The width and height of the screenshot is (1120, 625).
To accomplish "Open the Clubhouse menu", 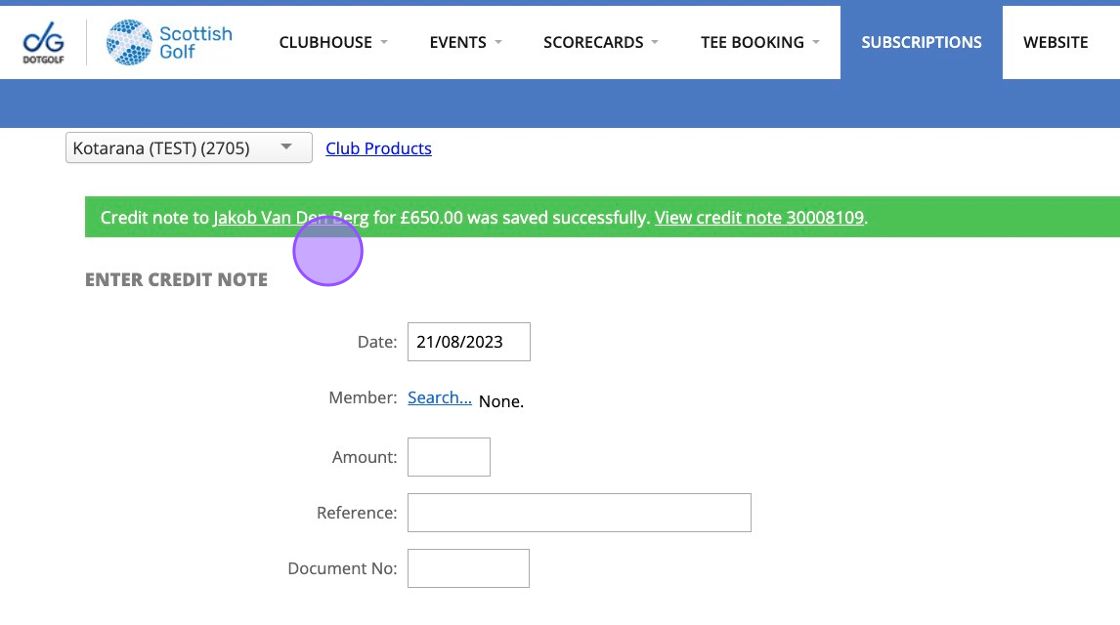I will (x=325, y=42).
